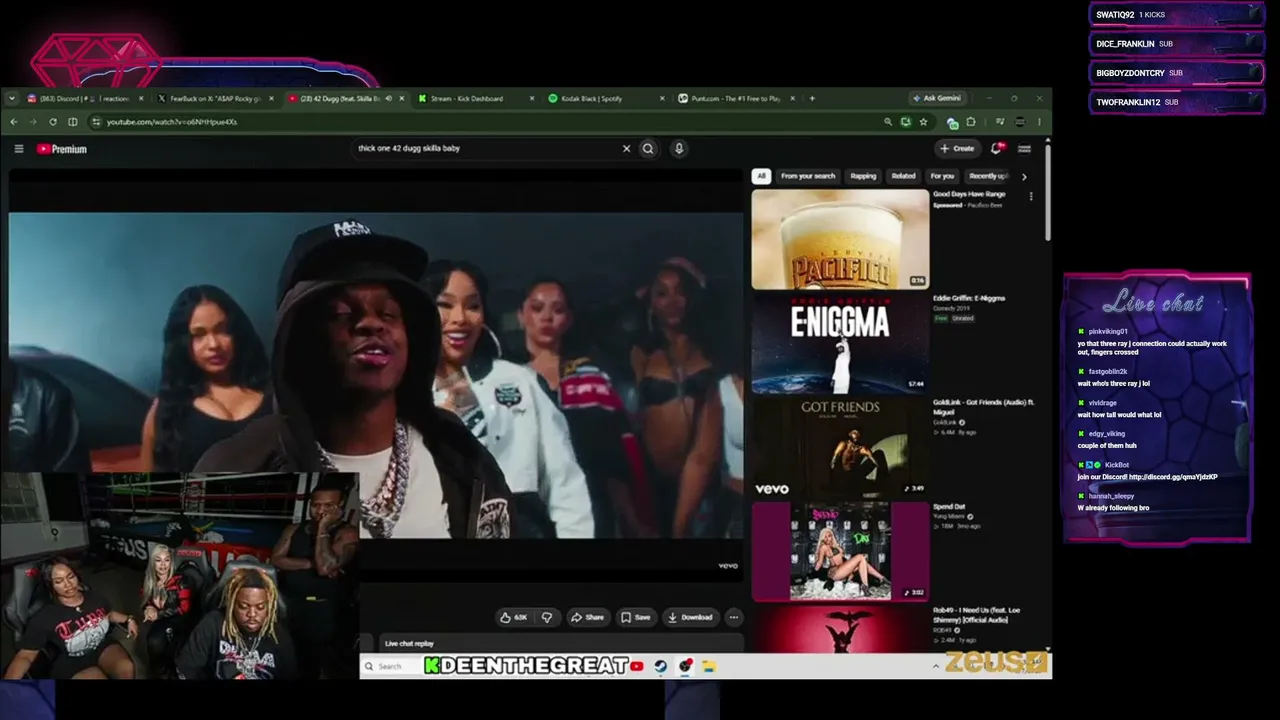Click the browser address bar URL
Image resolution: width=1280 pixels, height=720 pixels.
(x=172, y=122)
